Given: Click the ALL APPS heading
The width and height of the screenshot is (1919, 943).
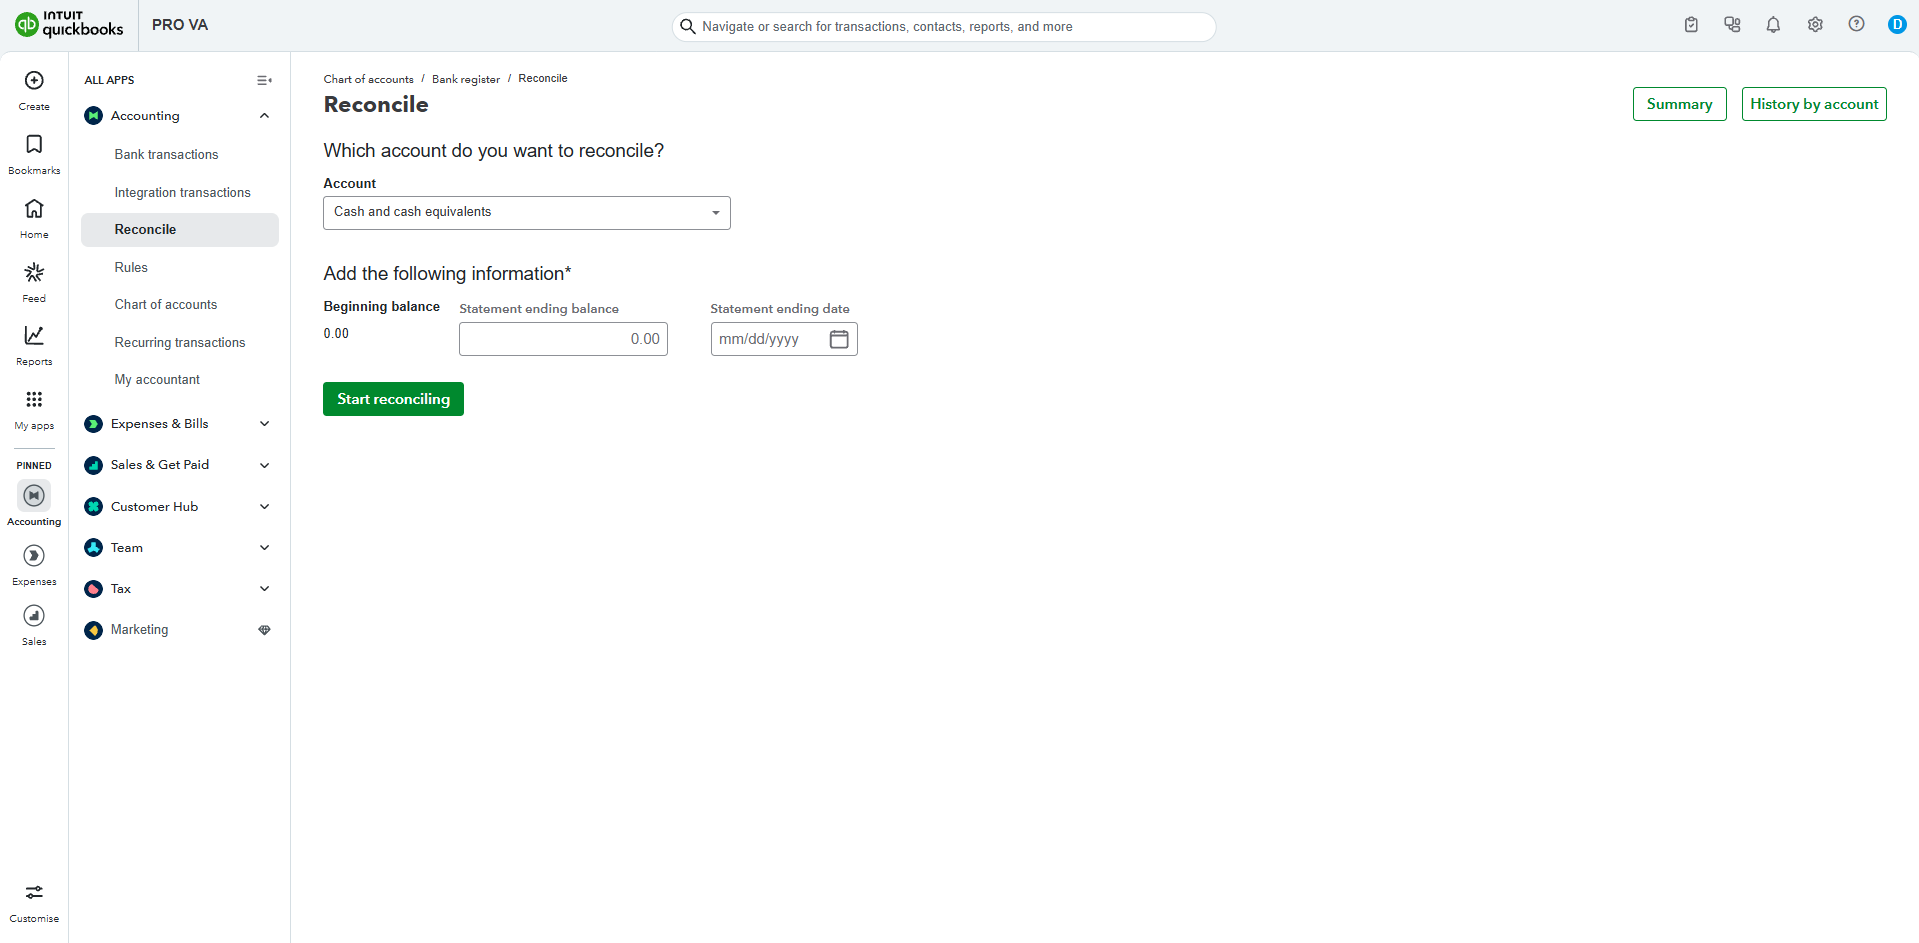Looking at the screenshot, I should (109, 80).
